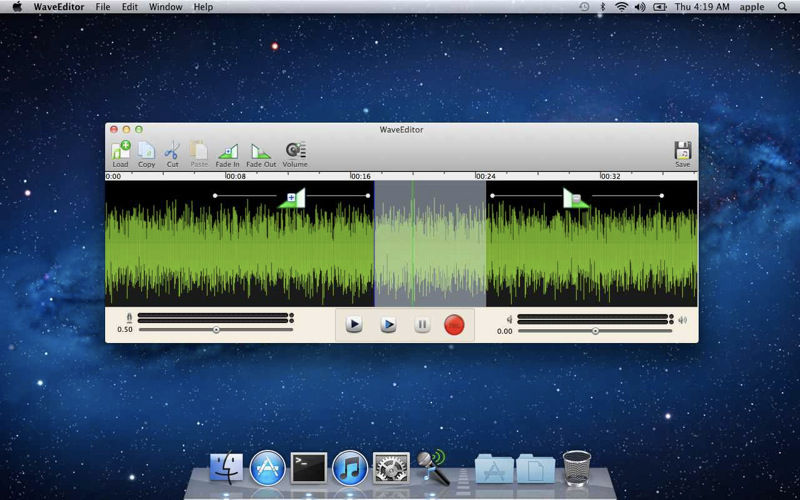Open App Store from the Dock

(x=268, y=468)
